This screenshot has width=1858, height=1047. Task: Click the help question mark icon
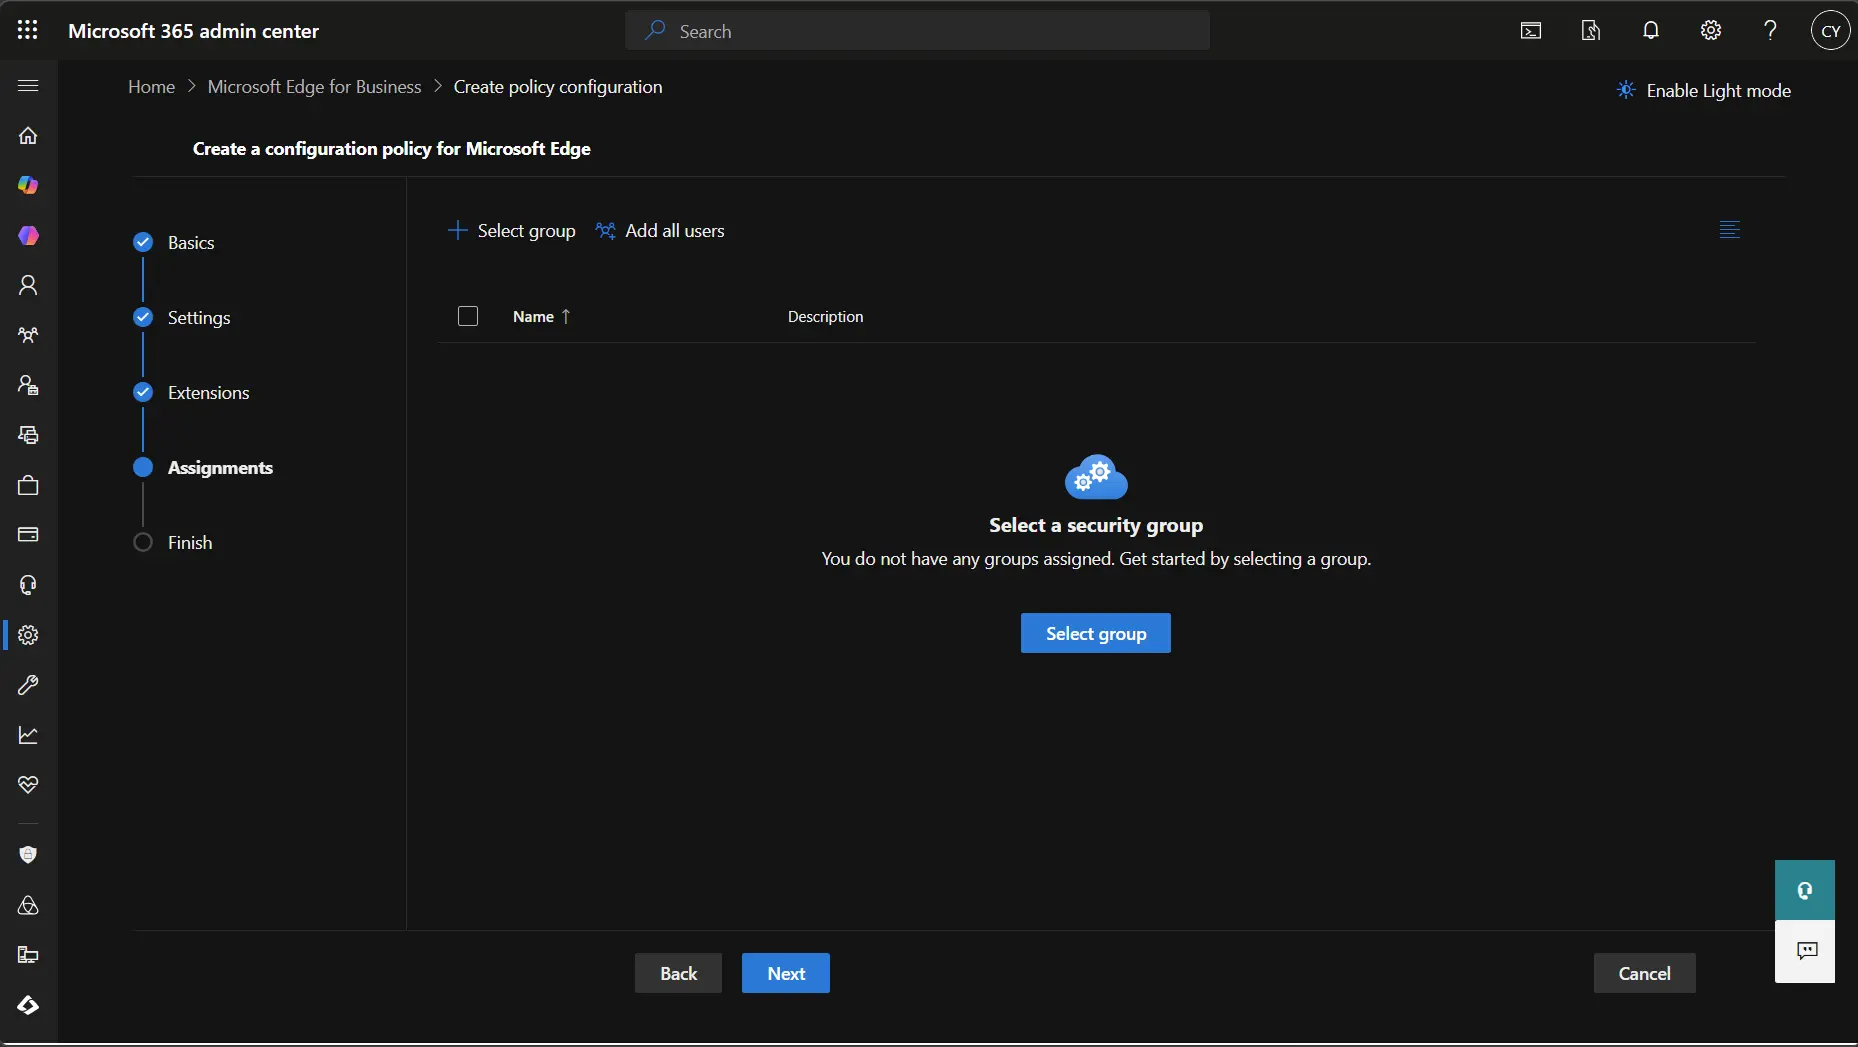point(1770,31)
